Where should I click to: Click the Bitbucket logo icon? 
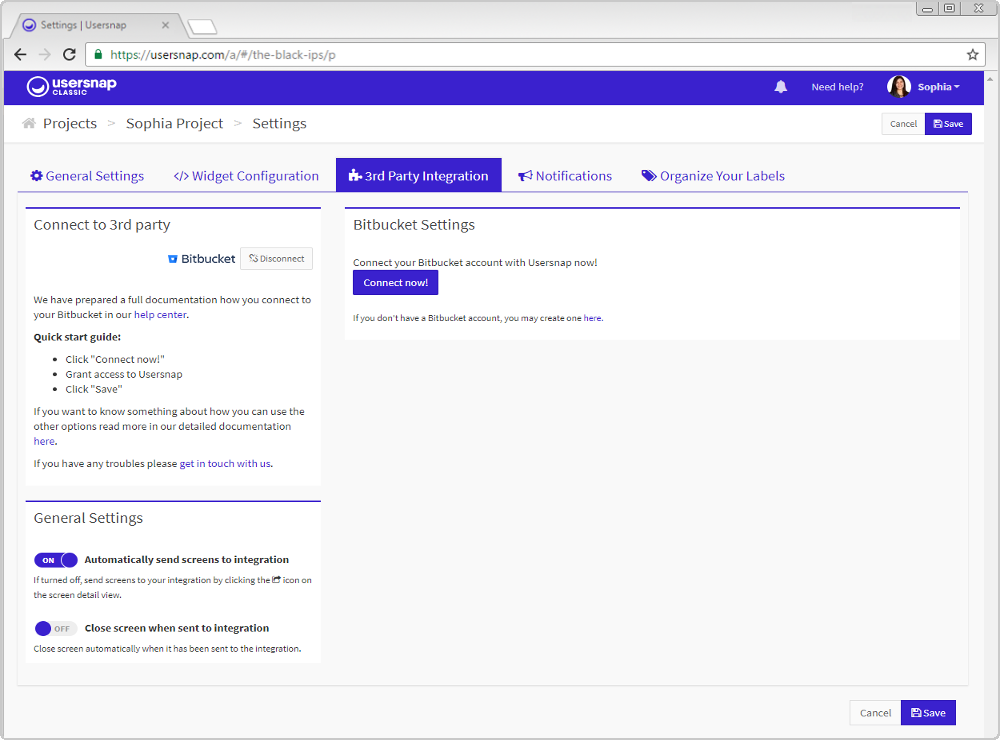coord(172,259)
